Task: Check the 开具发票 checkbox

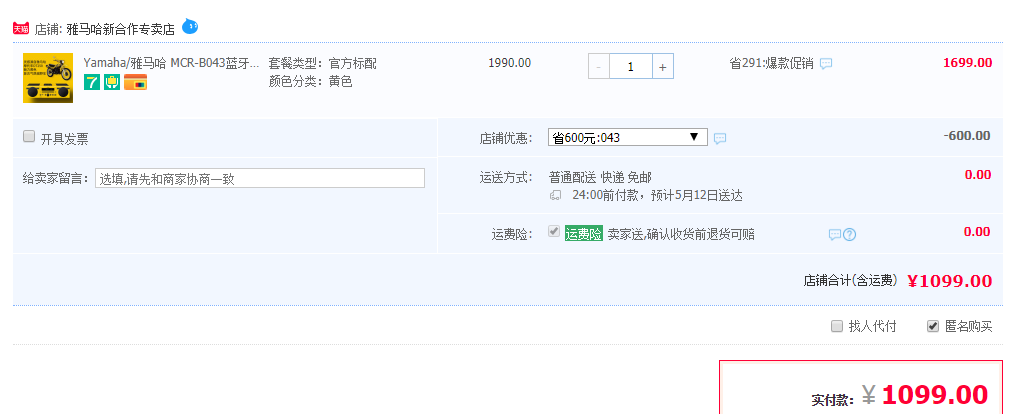Action: coord(29,136)
